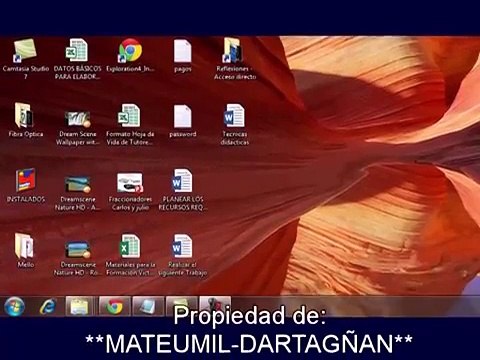Screen dimensions: 480x360
Task: Open Materiales para la Formación Excel file
Action: click(130, 255)
